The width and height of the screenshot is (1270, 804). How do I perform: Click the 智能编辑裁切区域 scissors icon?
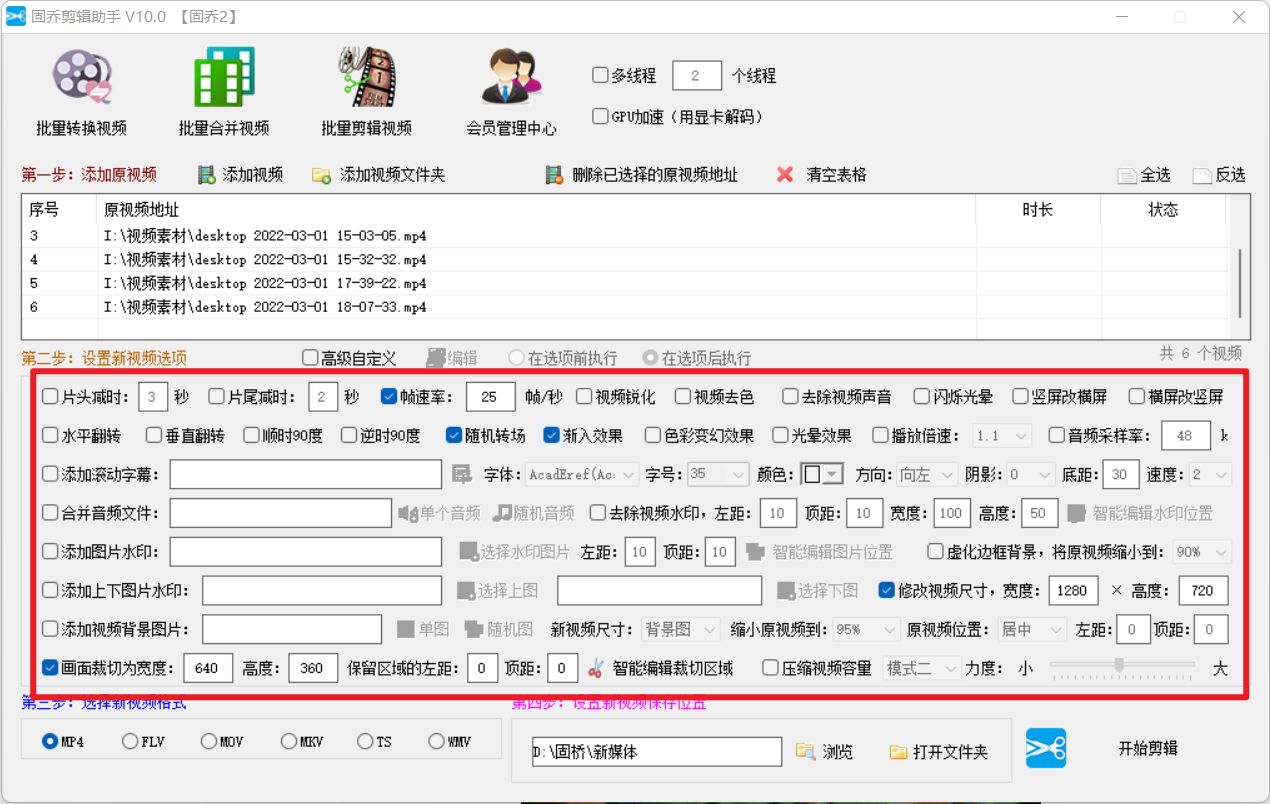595,667
